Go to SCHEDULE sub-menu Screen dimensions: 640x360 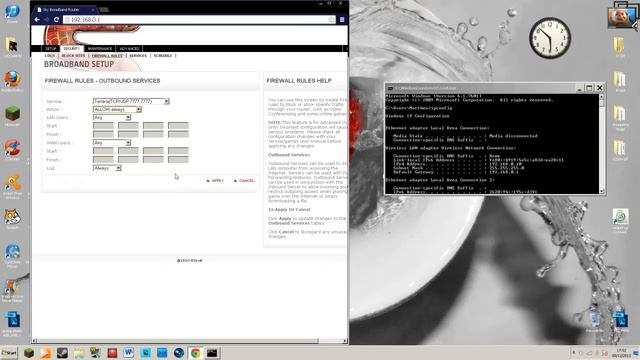(x=162, y=56)
